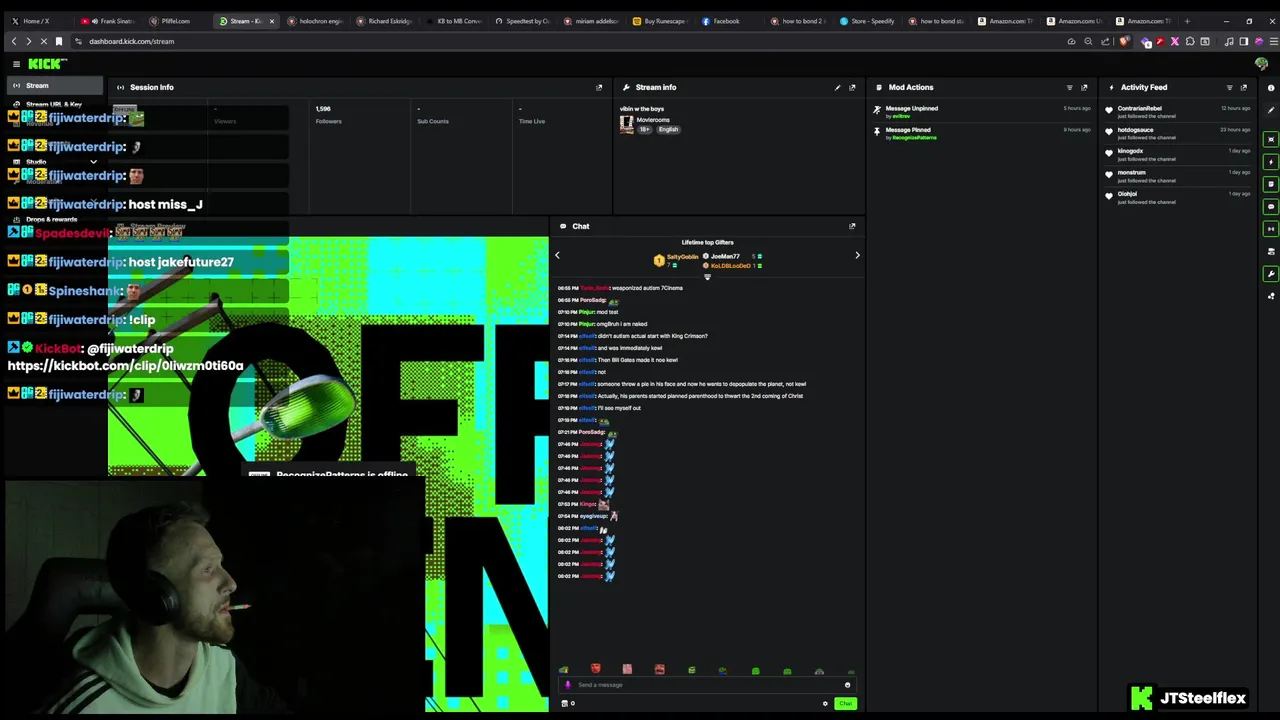Insert the red mask quick emote

pyautogui.click(x=596, y=669)
